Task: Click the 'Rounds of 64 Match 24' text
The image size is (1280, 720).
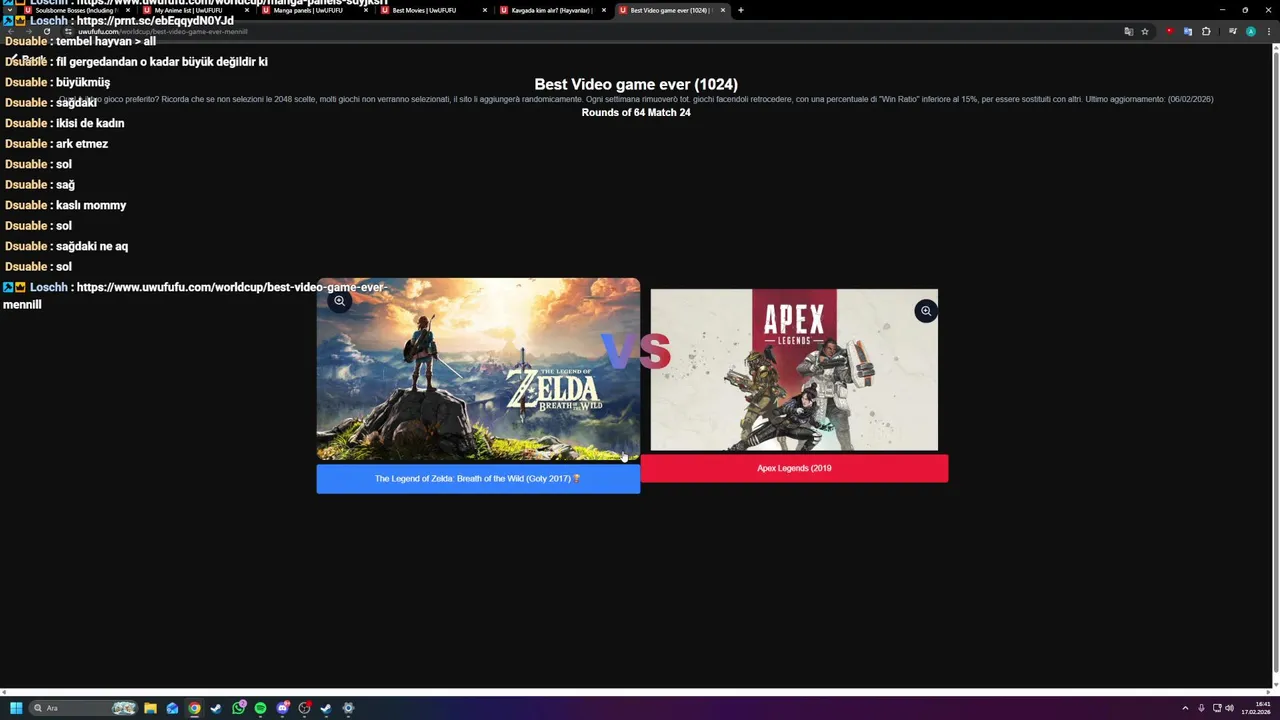Action: [636, 112]
